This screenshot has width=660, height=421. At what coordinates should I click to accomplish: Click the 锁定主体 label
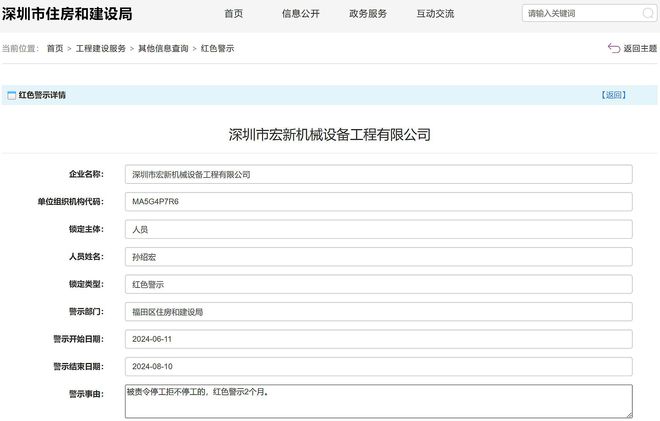pos(86,229)
